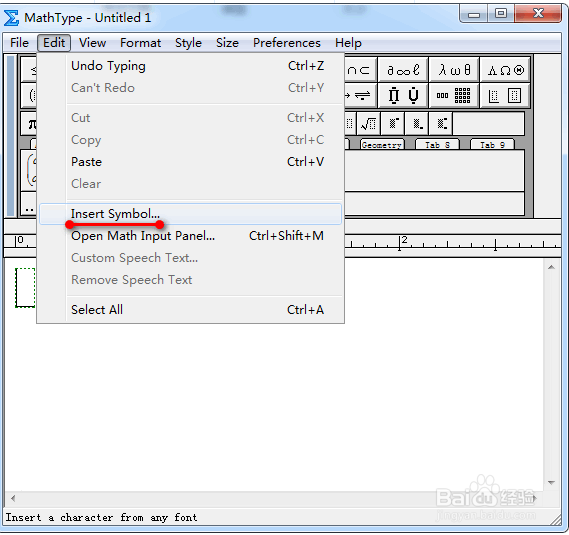
Task: Choose Undo Typing from Edit menu
Action: pos(191,66)
